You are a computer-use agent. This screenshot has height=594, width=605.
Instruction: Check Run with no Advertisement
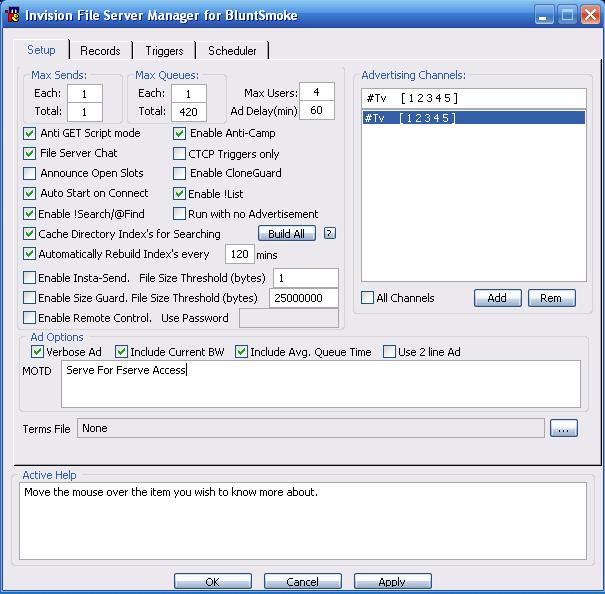click(179, 213)
